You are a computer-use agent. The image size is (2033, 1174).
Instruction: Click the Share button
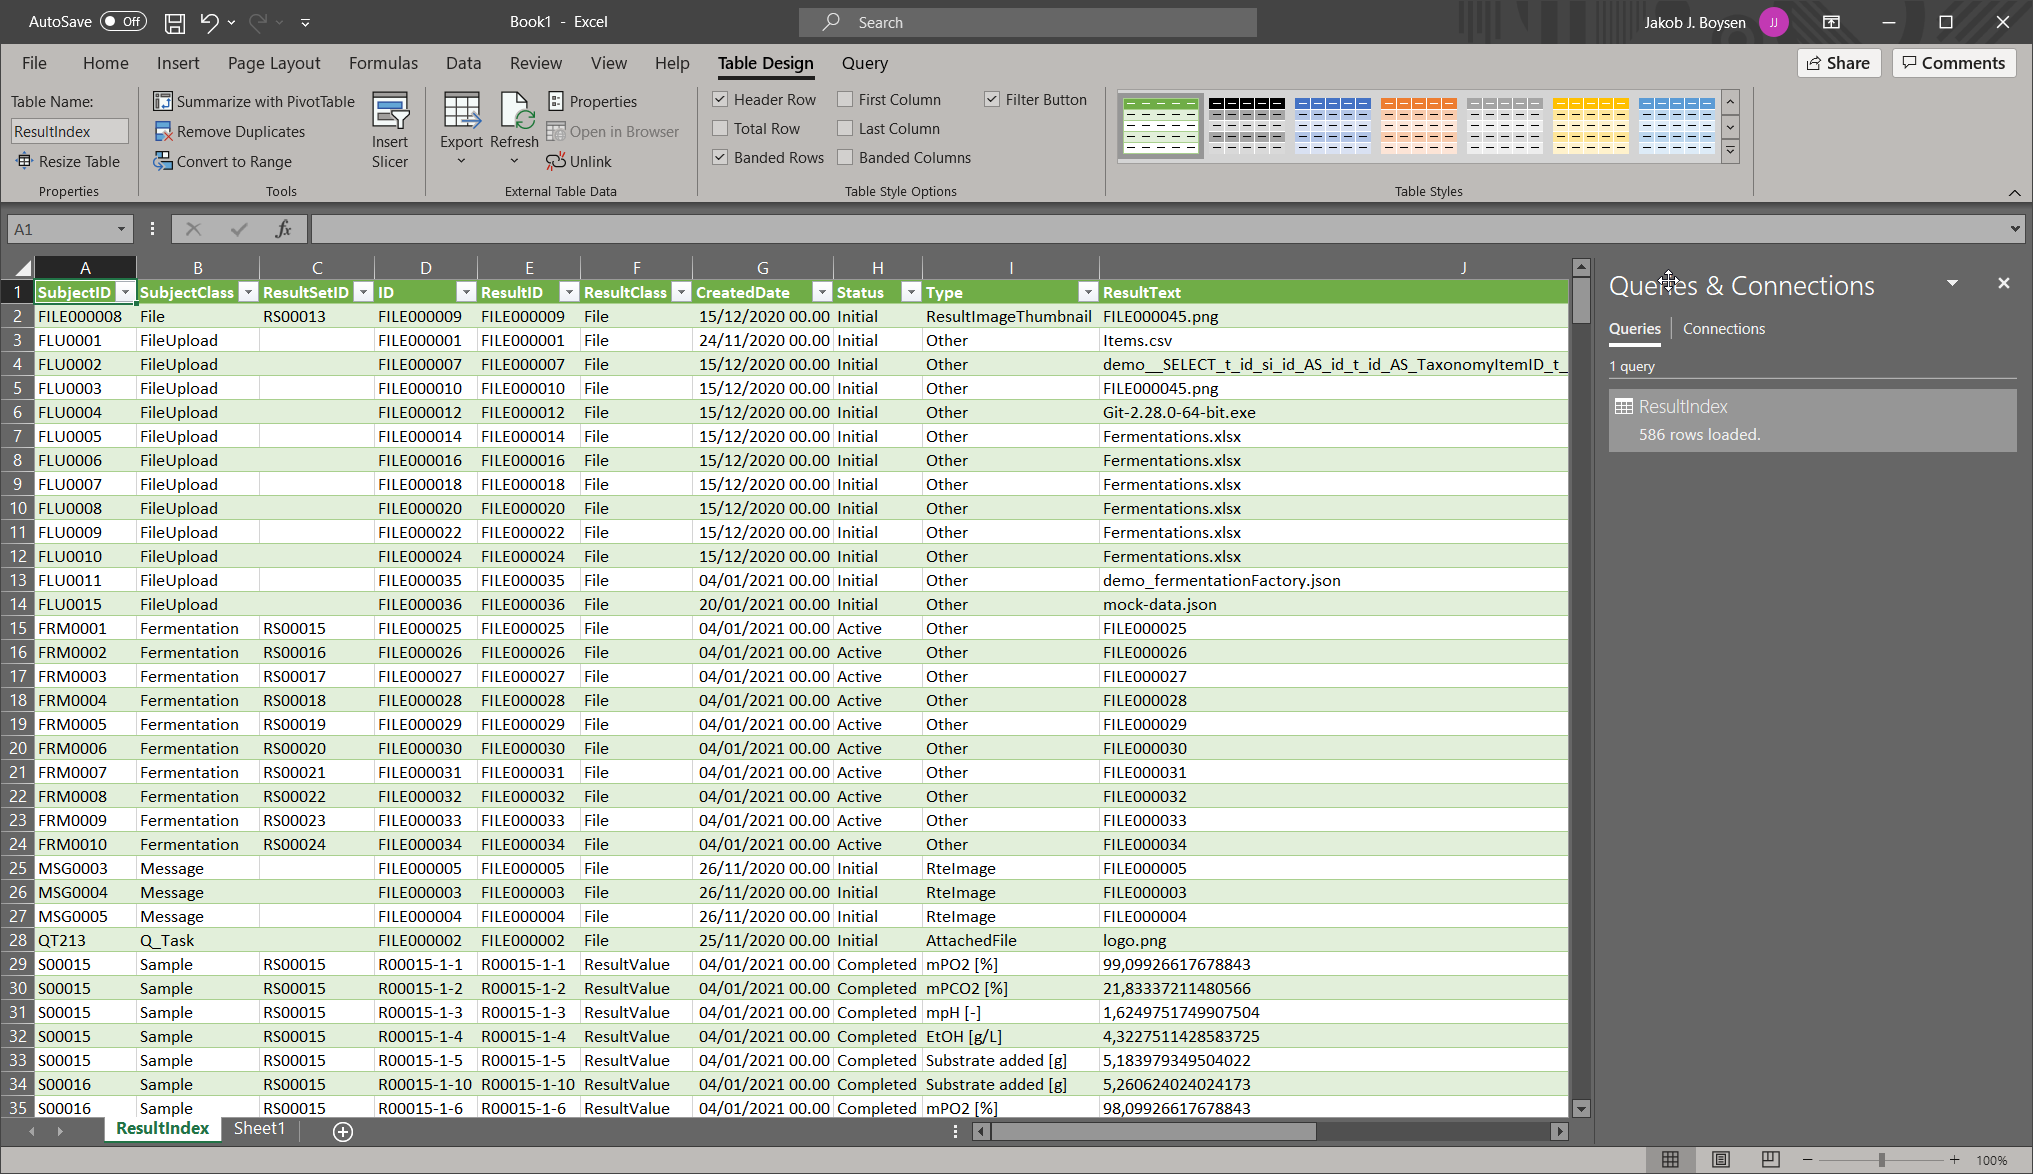coord(1838,63)
